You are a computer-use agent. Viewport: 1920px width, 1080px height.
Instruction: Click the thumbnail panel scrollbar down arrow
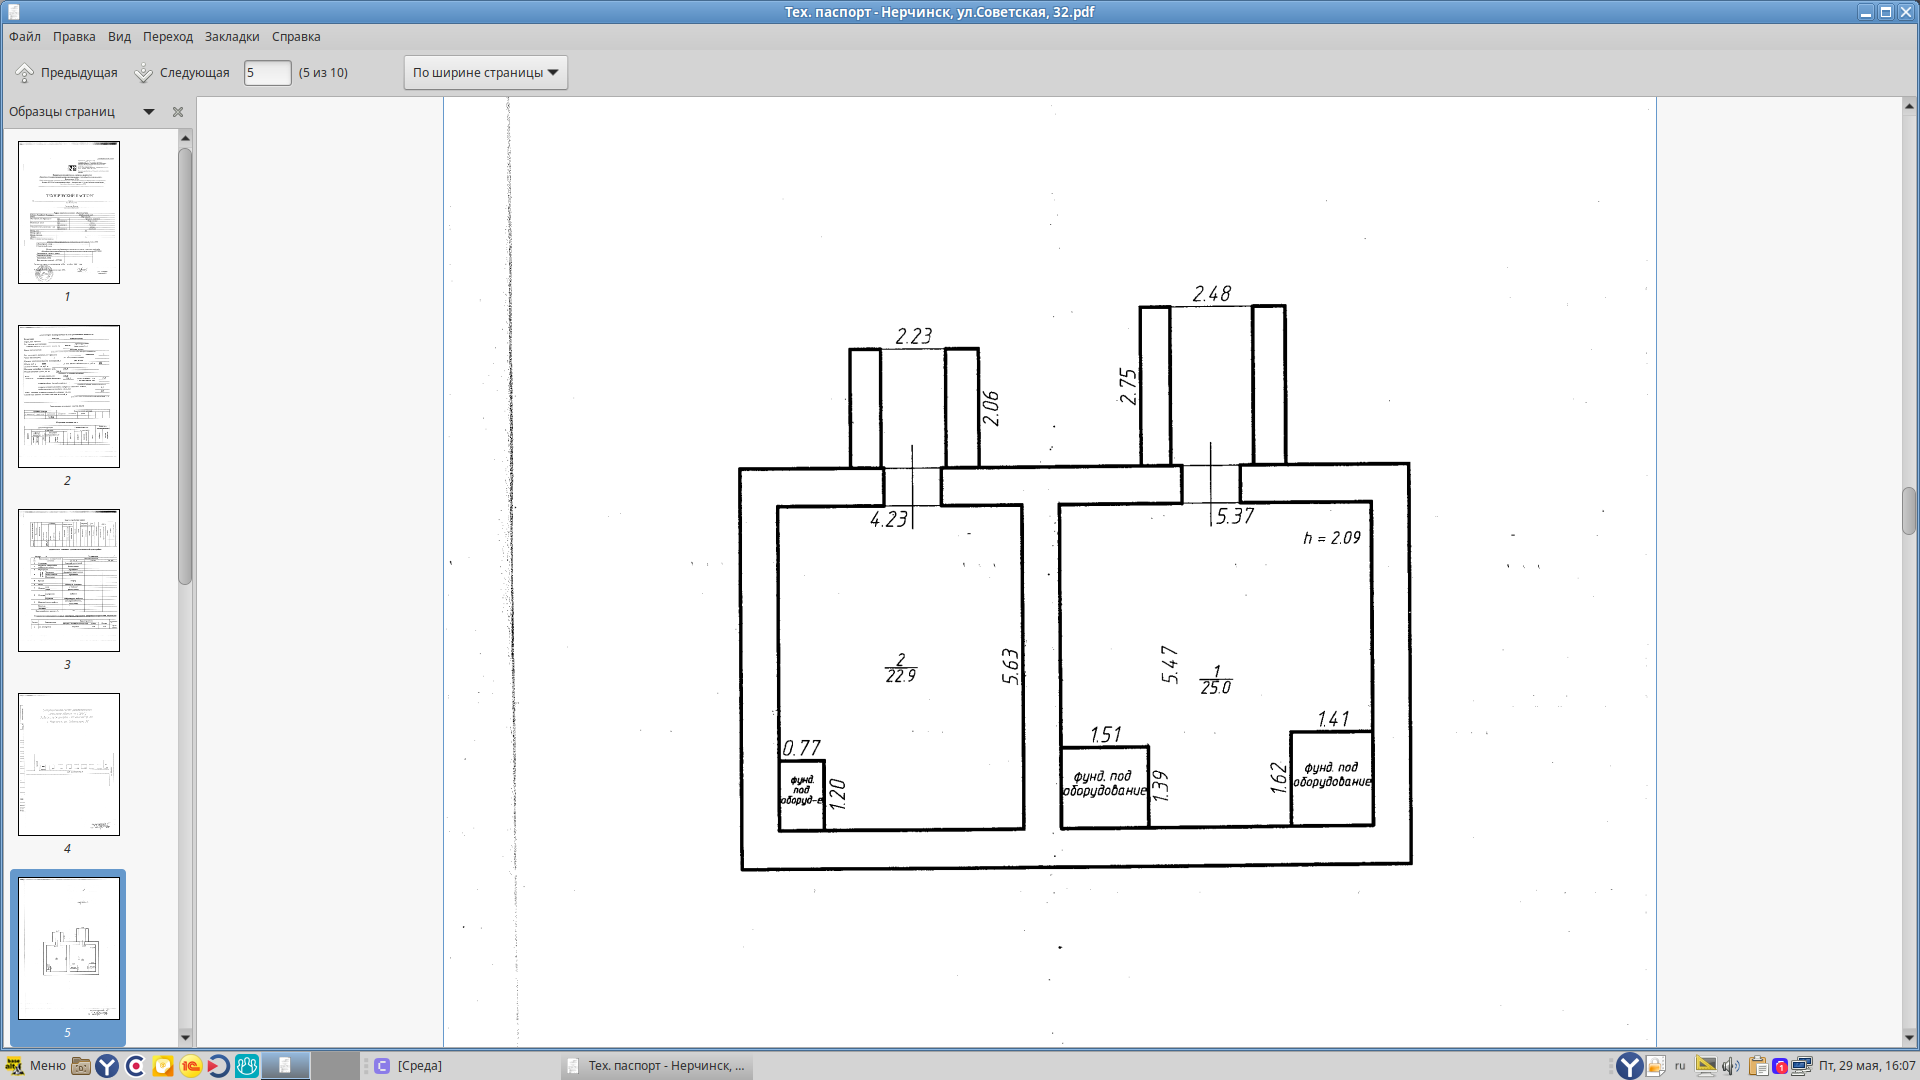coord(185,1037)
